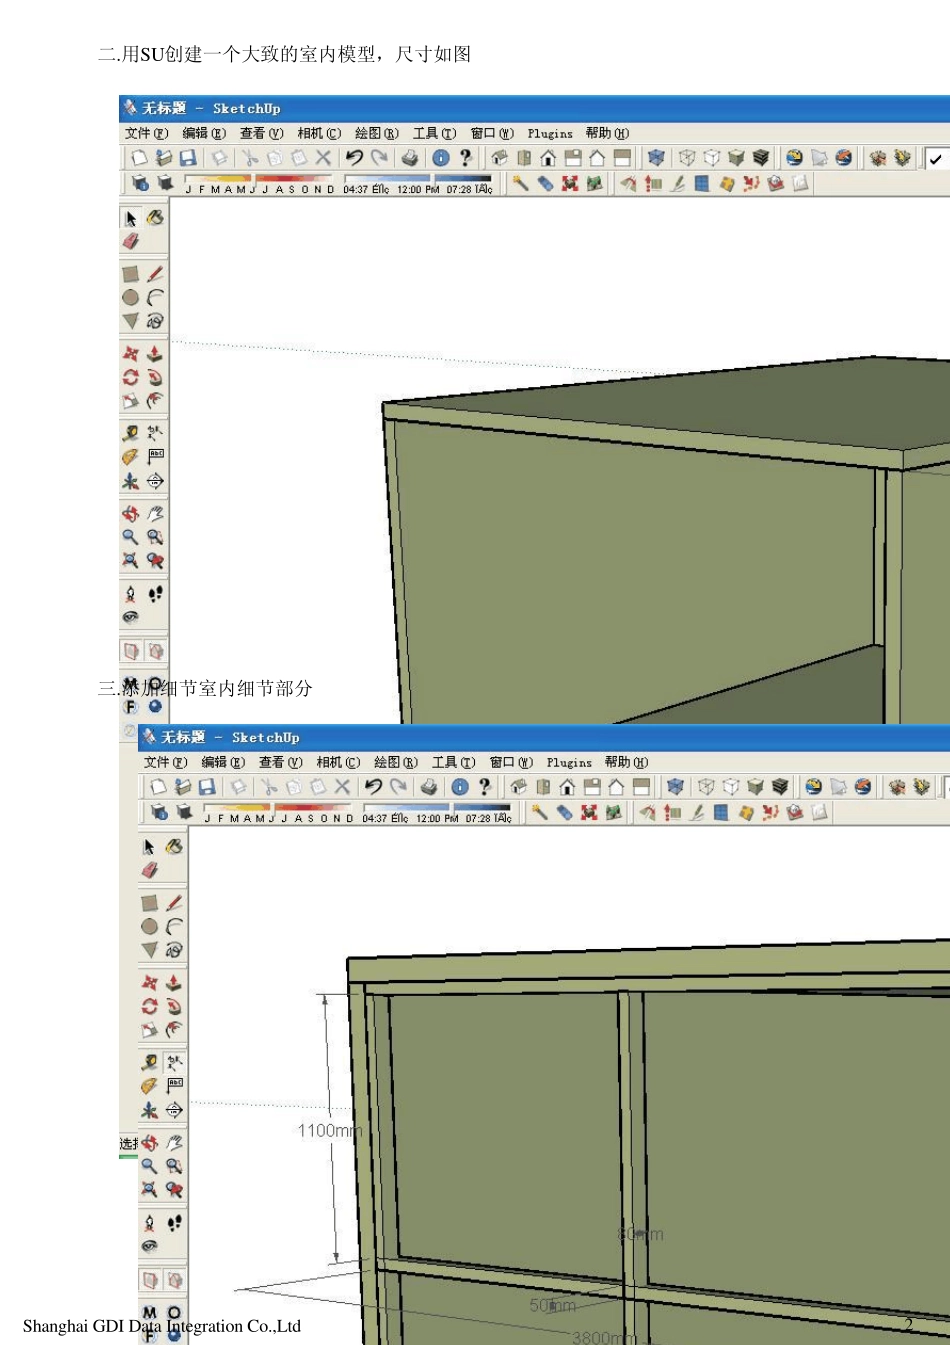Toggle section cut display in upper SketchUp side toolbar
Image resolution: width=950 pixels, height=1345 pixels.
(155, 651)
